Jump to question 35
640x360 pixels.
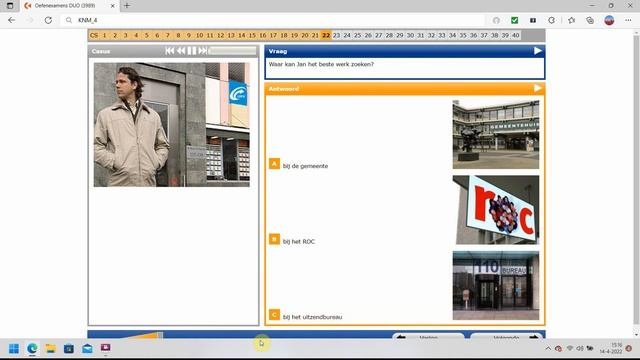tap(463, 36)
